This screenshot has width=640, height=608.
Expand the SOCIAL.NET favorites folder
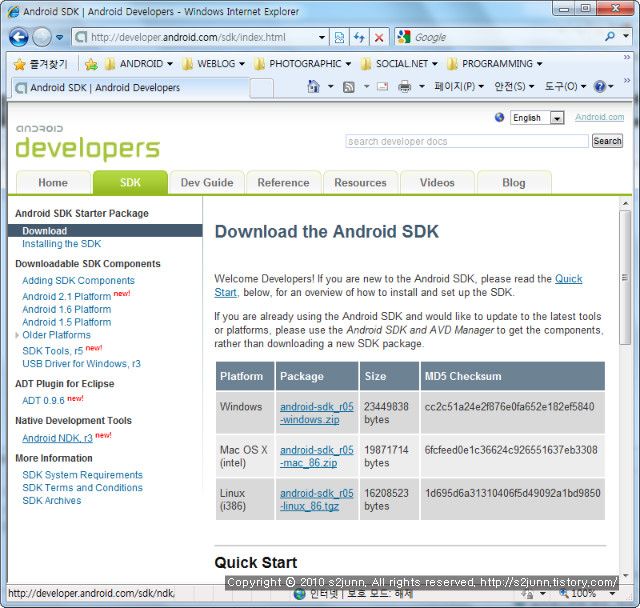point(399,64)
